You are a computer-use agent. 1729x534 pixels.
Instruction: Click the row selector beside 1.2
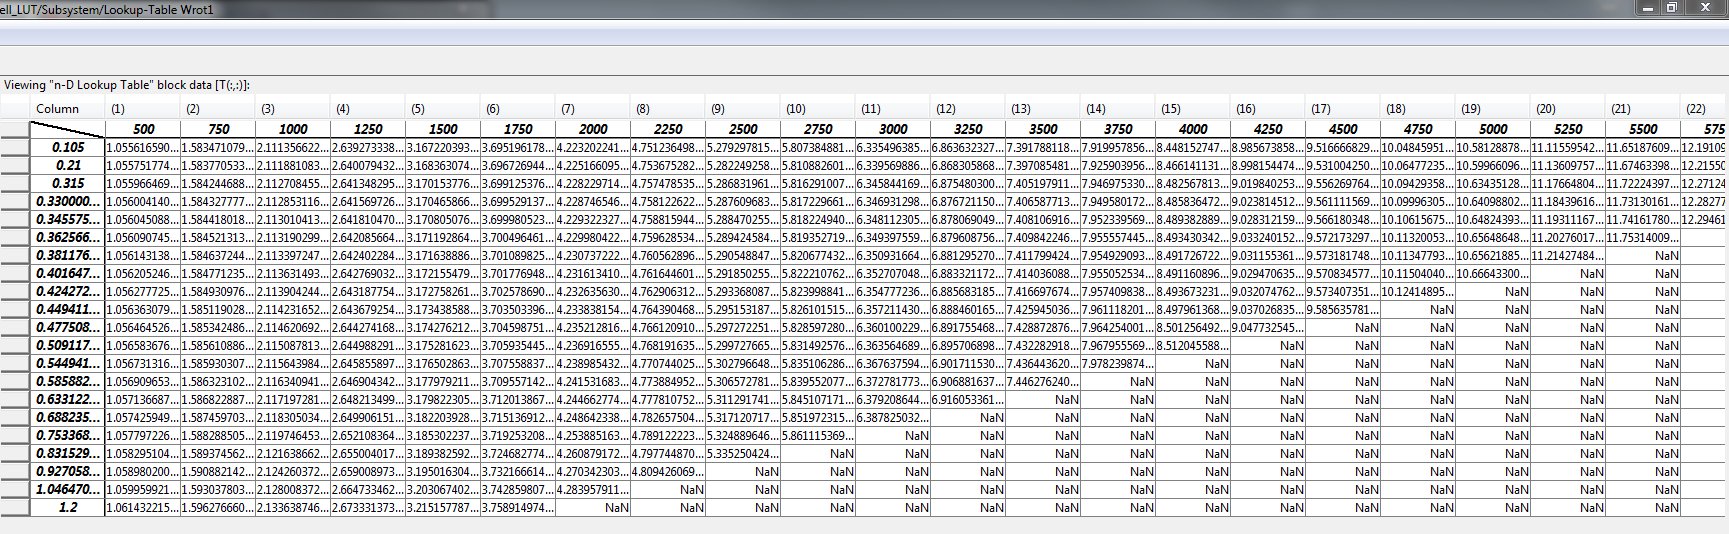15,507
